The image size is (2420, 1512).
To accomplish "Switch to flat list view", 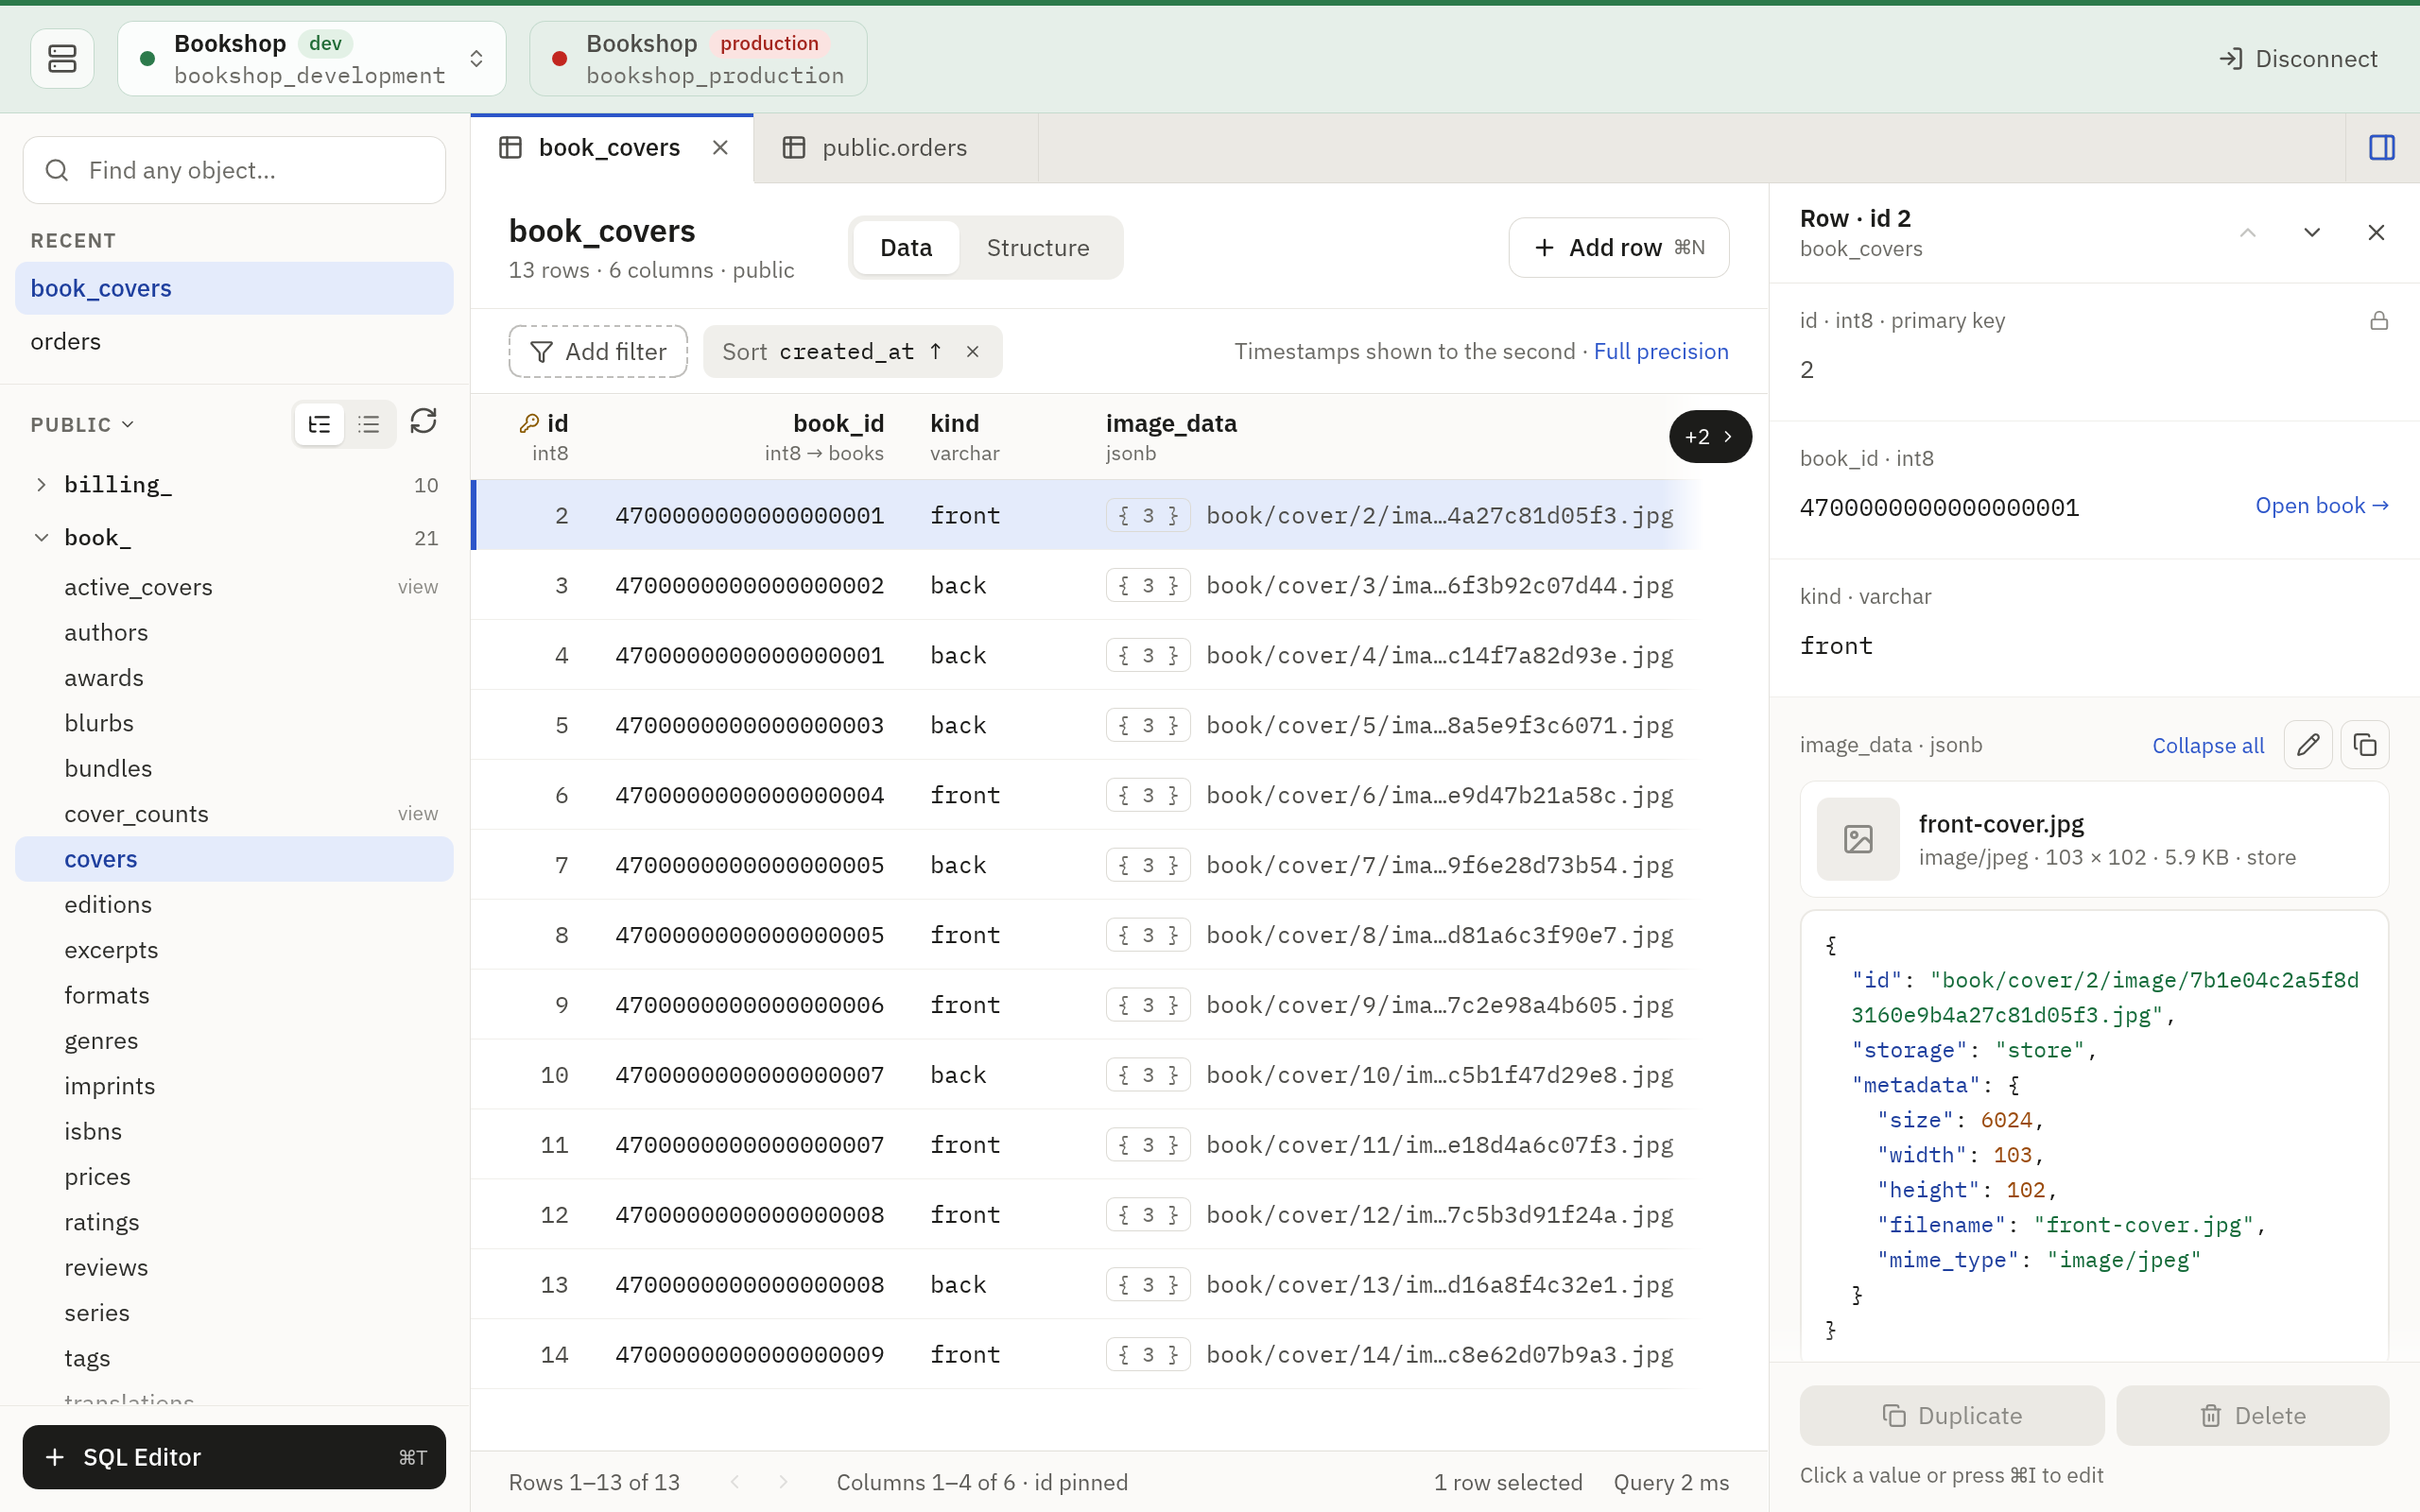I will tap(369, 424).
